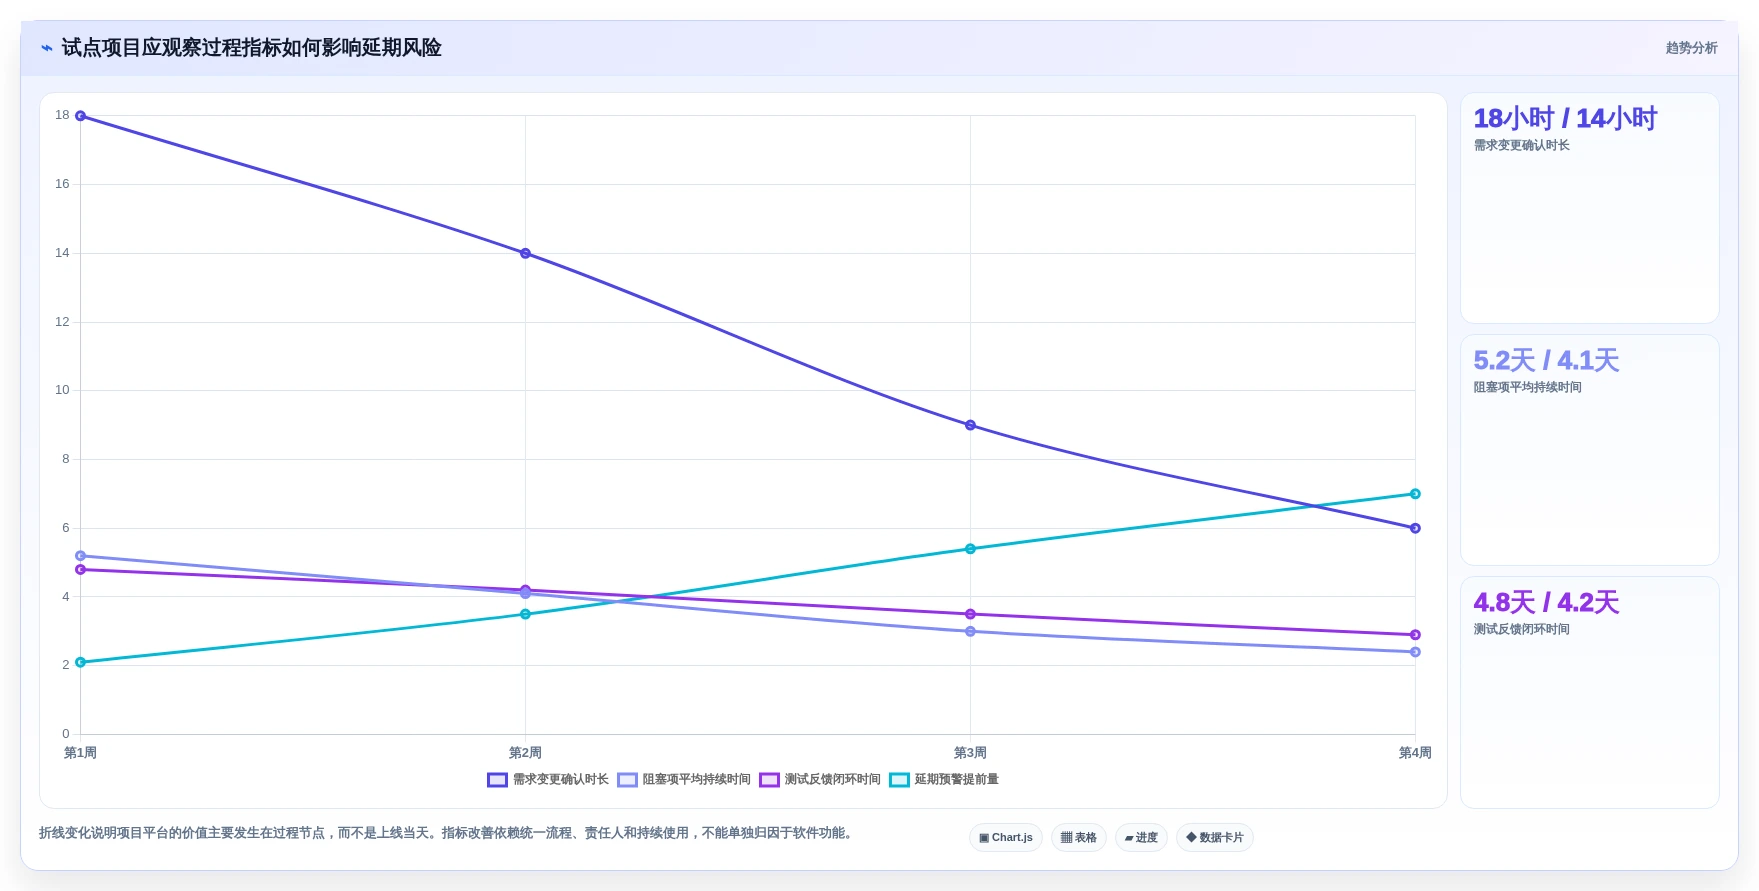1759x891 pixels.
Task: Click the 数据卡片 tag chip
Action: [x=1215, y=838]
